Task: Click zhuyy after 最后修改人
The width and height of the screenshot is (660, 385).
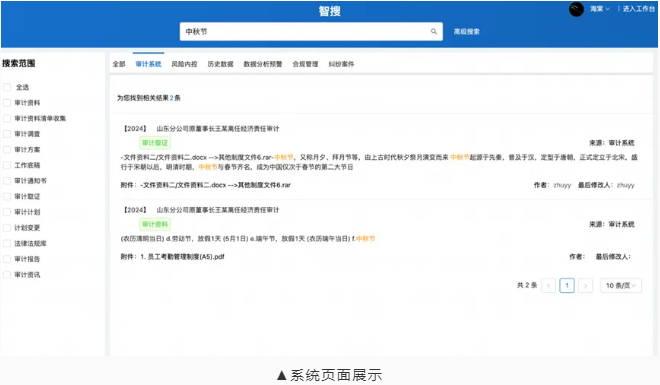Action: (625, 185)
